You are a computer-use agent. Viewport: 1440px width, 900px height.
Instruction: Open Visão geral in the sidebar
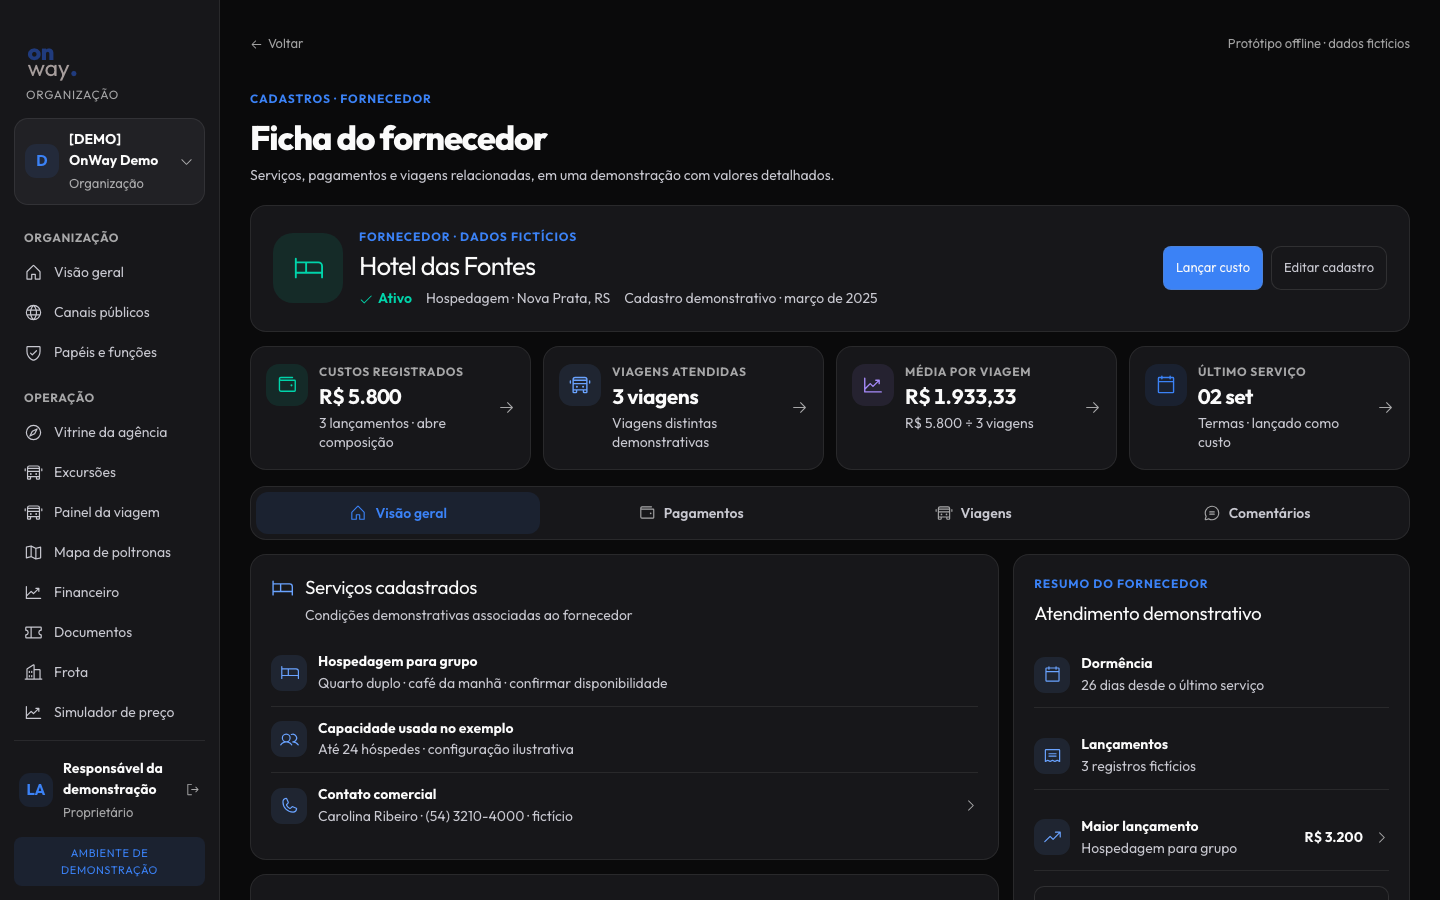[x=109, y=273]
